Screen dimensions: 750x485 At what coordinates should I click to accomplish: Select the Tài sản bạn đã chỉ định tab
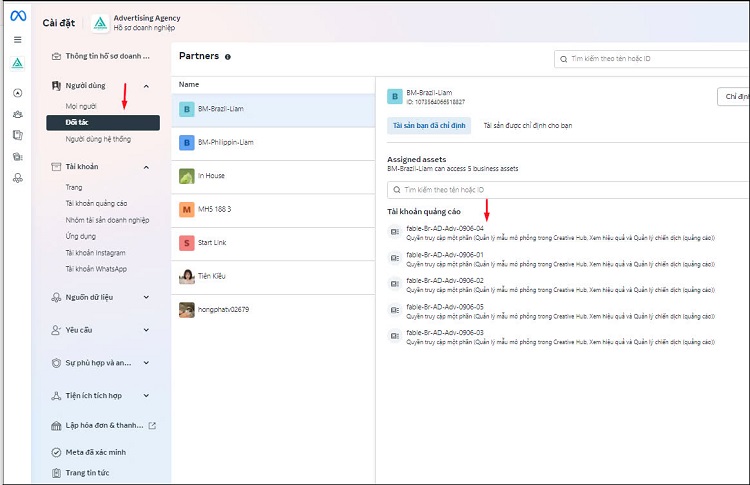click(428, 126)
